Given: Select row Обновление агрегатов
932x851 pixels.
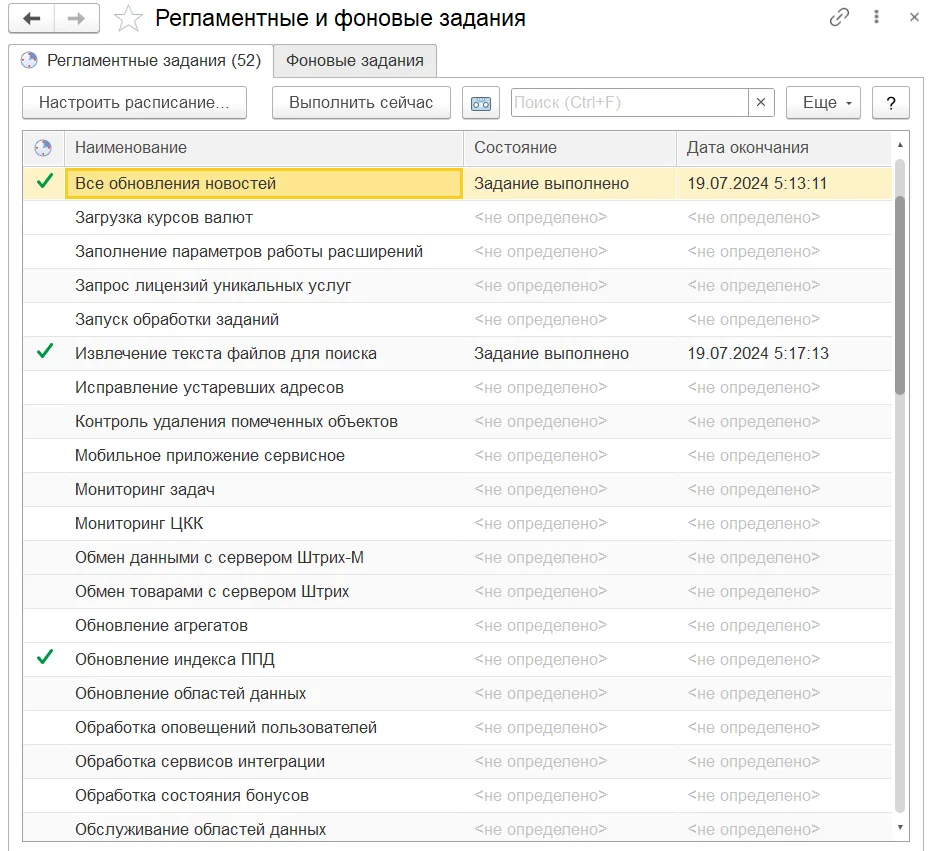Looking at the screenshot, I should tap(457, 625).
